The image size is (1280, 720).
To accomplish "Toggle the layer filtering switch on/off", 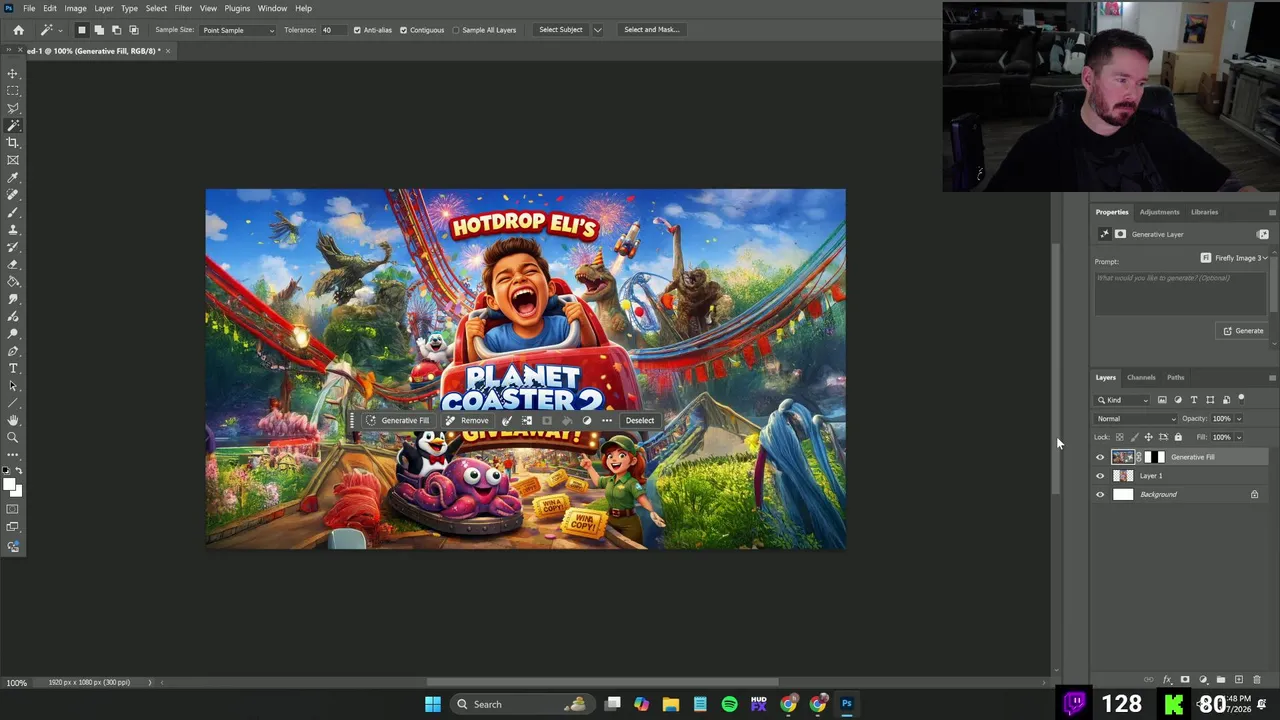I will 1241,399.
